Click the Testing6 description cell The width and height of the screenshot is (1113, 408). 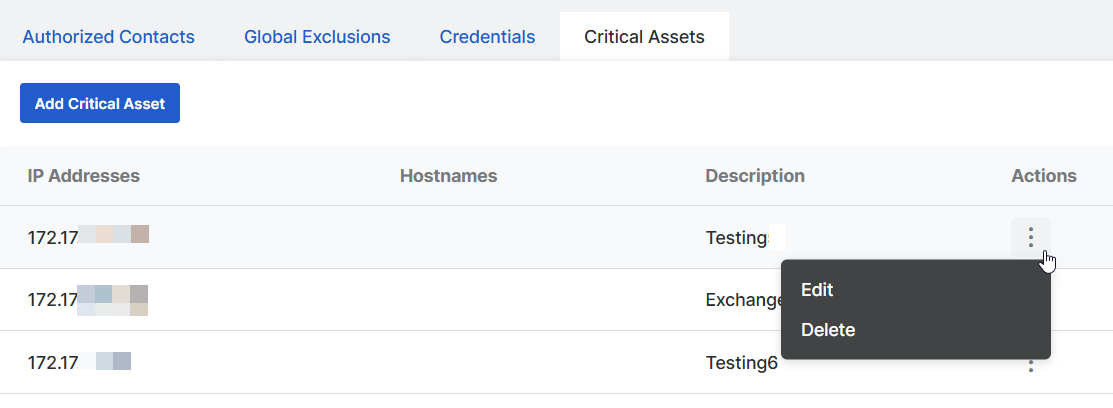pyautogui.click(x=741, y=363)
